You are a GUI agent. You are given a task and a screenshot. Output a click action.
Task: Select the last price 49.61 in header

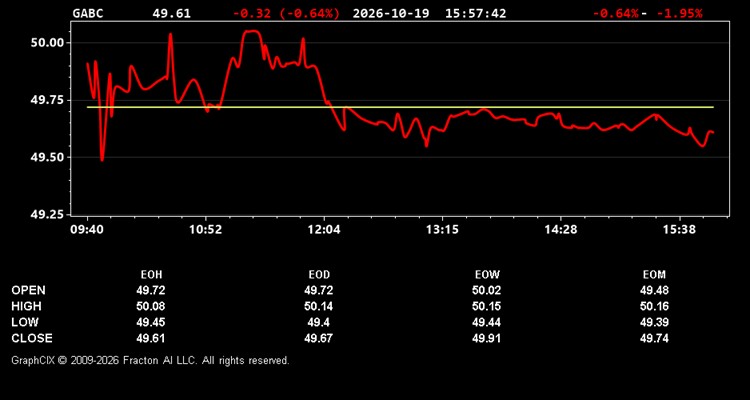point(171,13)
